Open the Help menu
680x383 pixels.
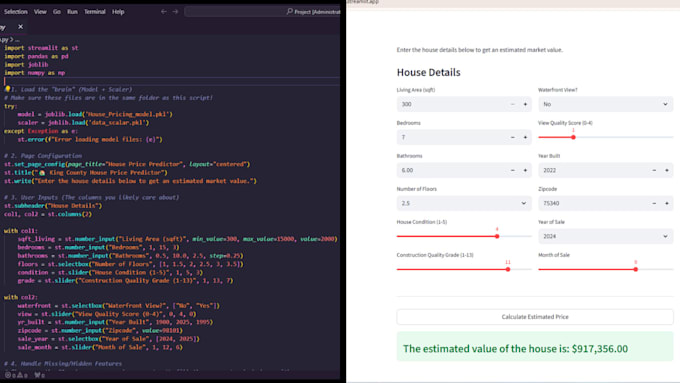(118, 12)
